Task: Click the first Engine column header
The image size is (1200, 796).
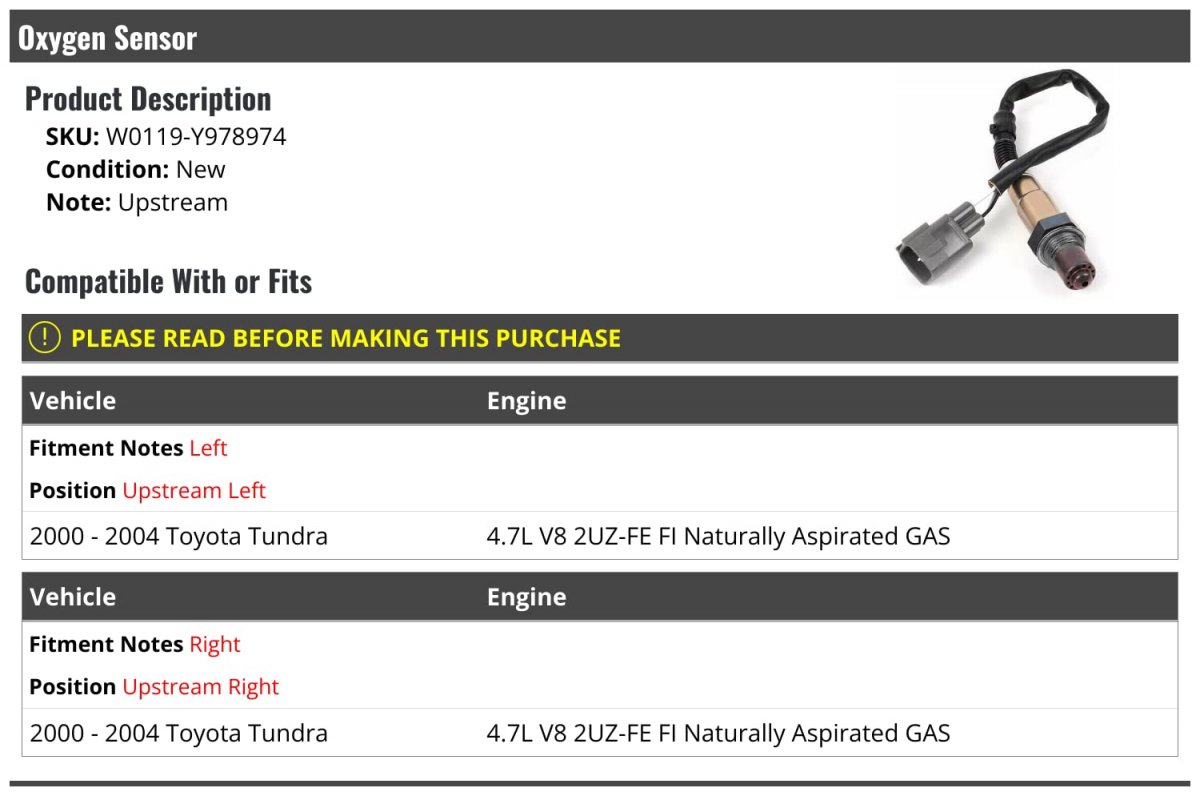Action: pyautogui.click(x=527, y=401)
